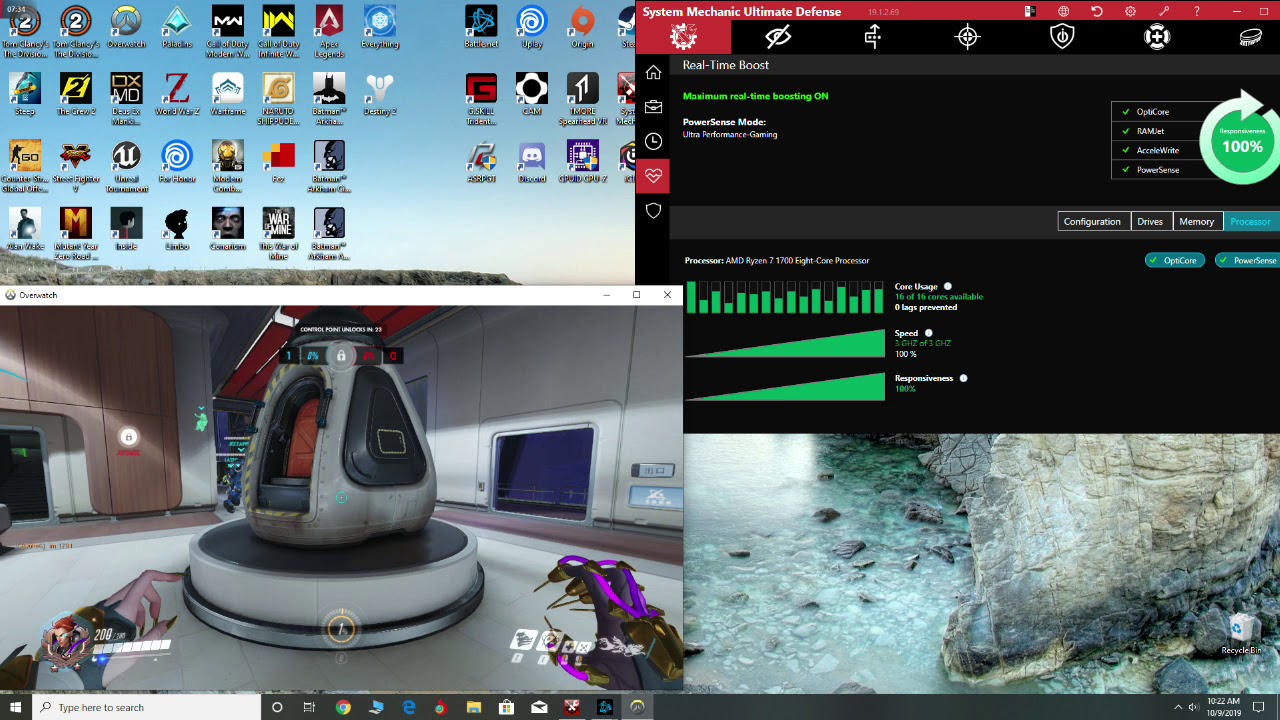
Task: Click the news page icon in title bar
Action: point(1030,12)
